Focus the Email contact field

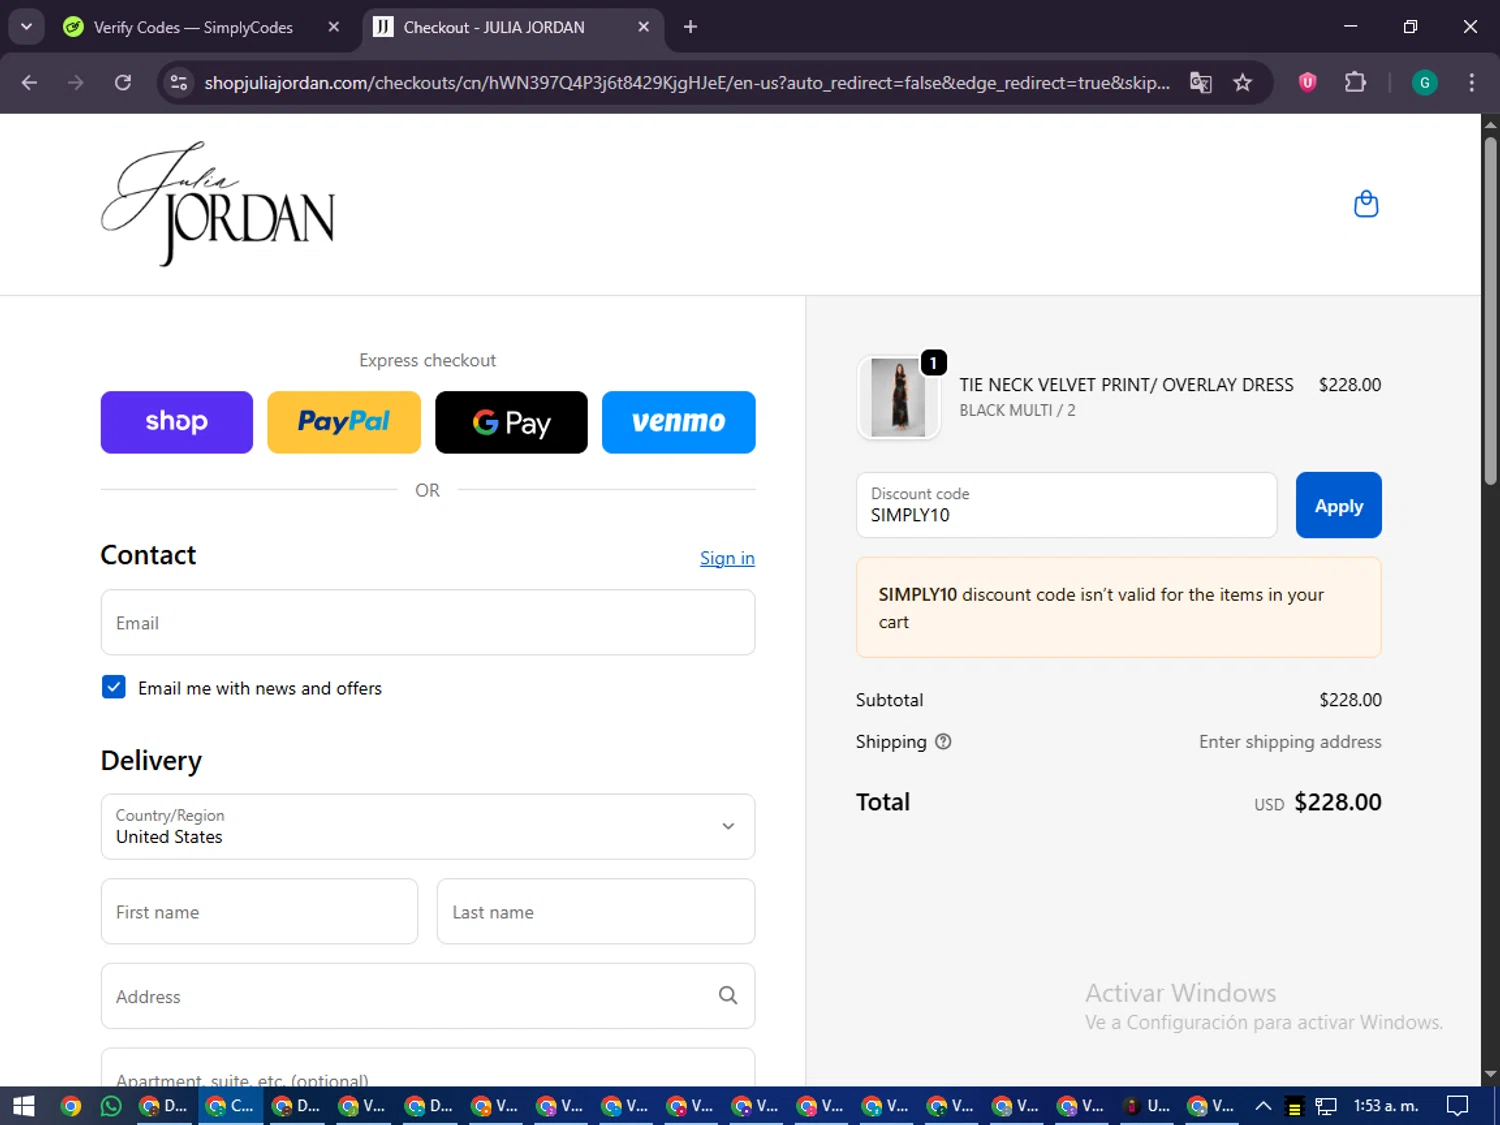point(428,623)
